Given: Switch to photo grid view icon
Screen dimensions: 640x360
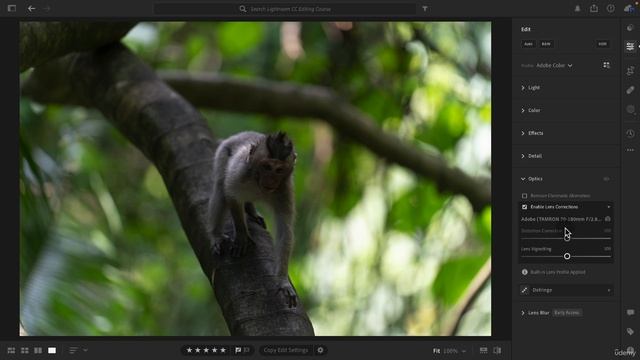Looking at the screenshot, I should click(x=11, y=350).
